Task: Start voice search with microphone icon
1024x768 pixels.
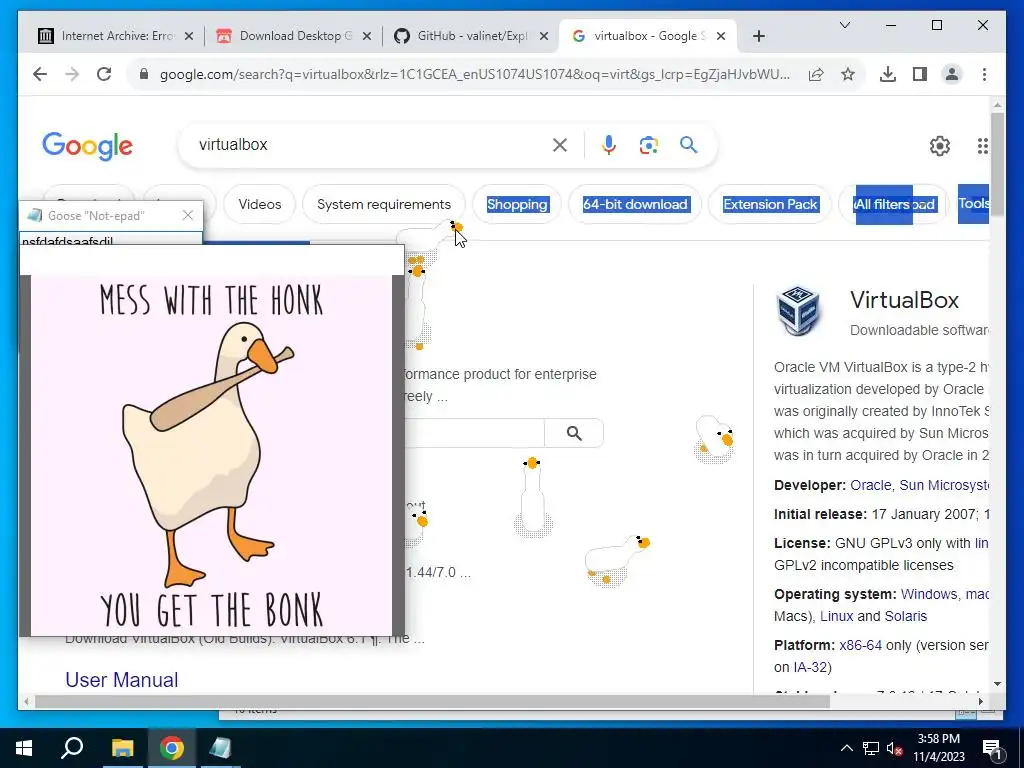Action: [609, 145]
